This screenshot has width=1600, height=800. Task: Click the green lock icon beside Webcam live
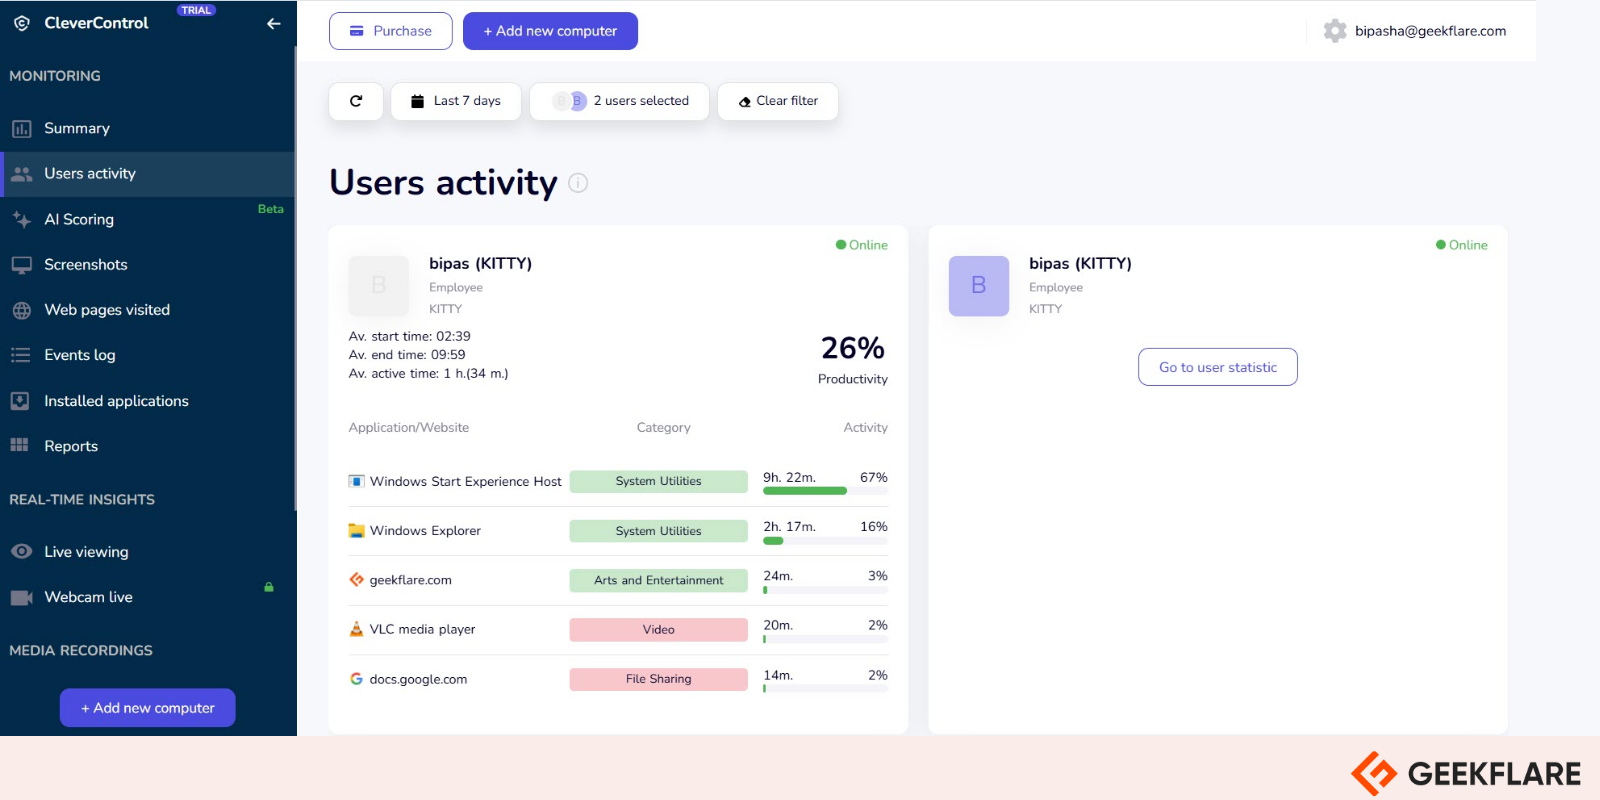click(269, 587)
